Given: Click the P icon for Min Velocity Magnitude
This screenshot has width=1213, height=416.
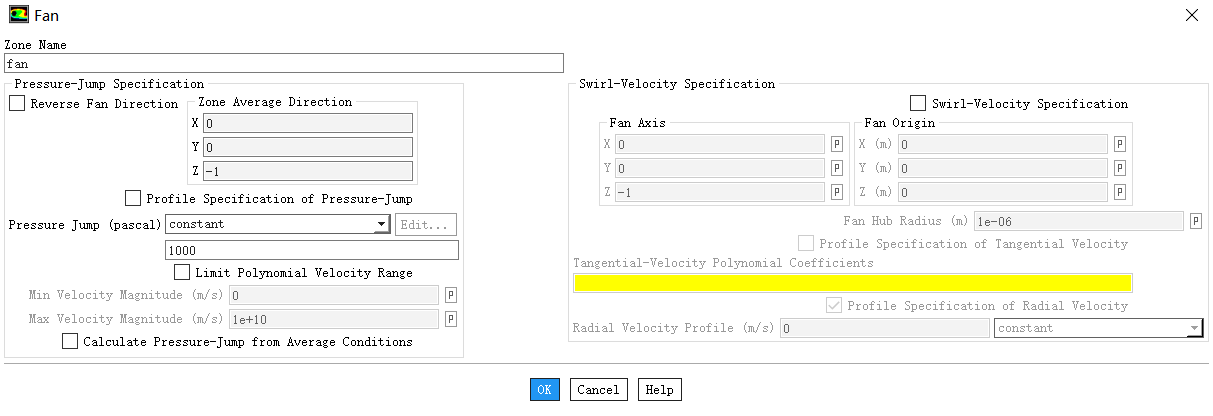Looking at the screenshot, I should [x=451, y=295].
